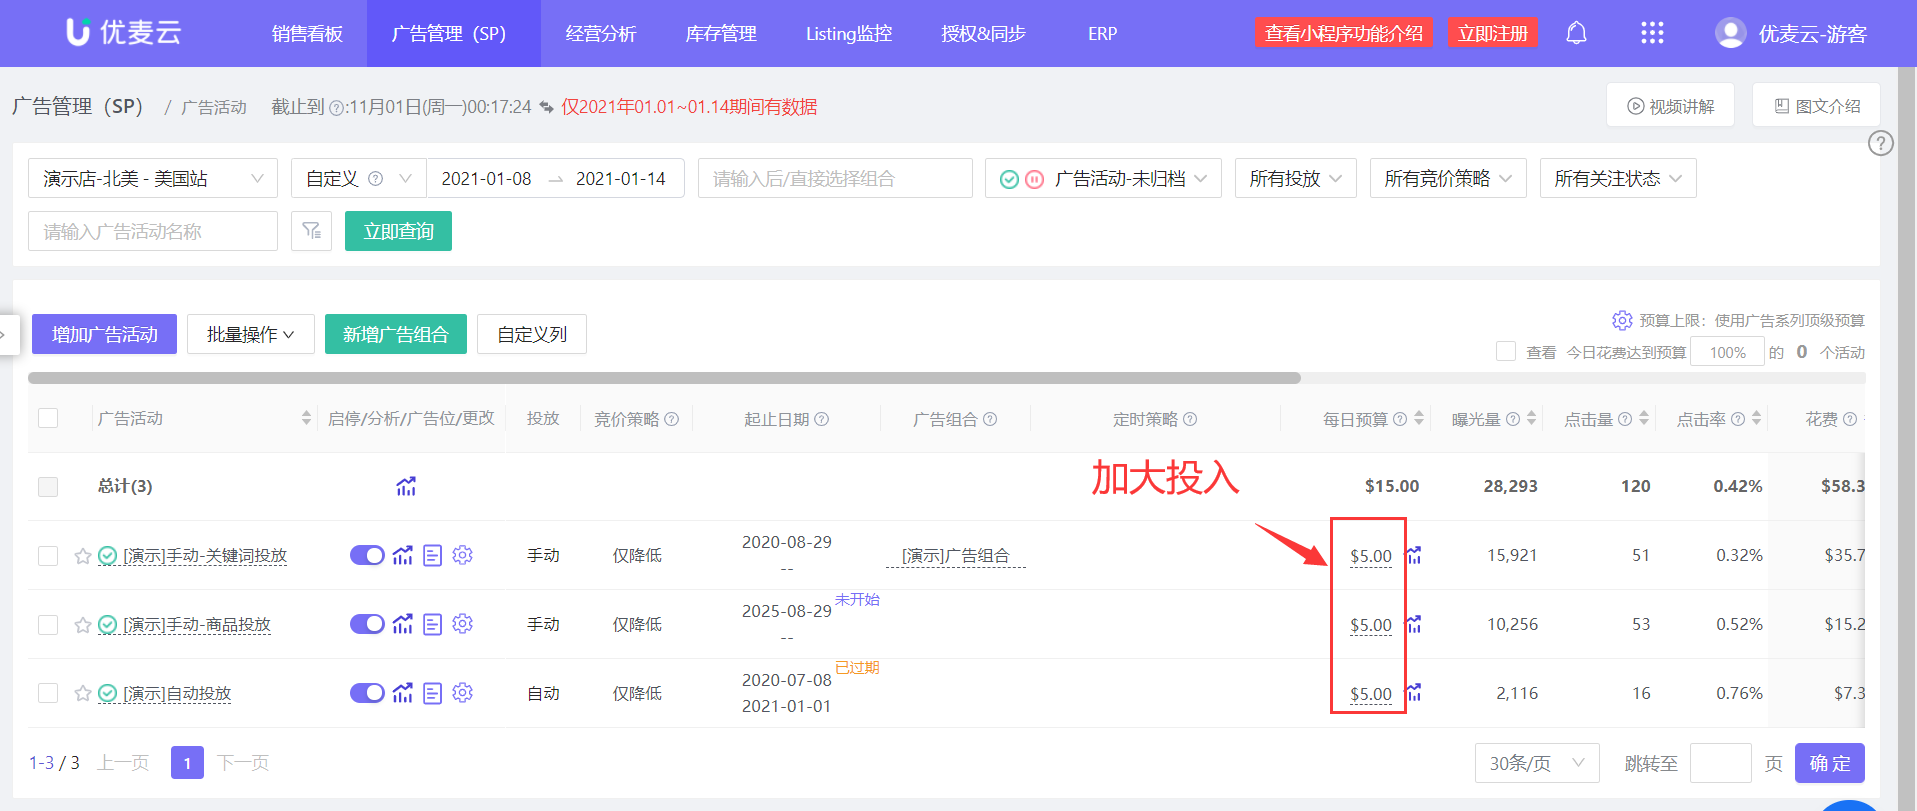This screenshot has height=811, width=1917.
Task: Open 视频讲解 video tutorial
Action: click(1670, 106)
